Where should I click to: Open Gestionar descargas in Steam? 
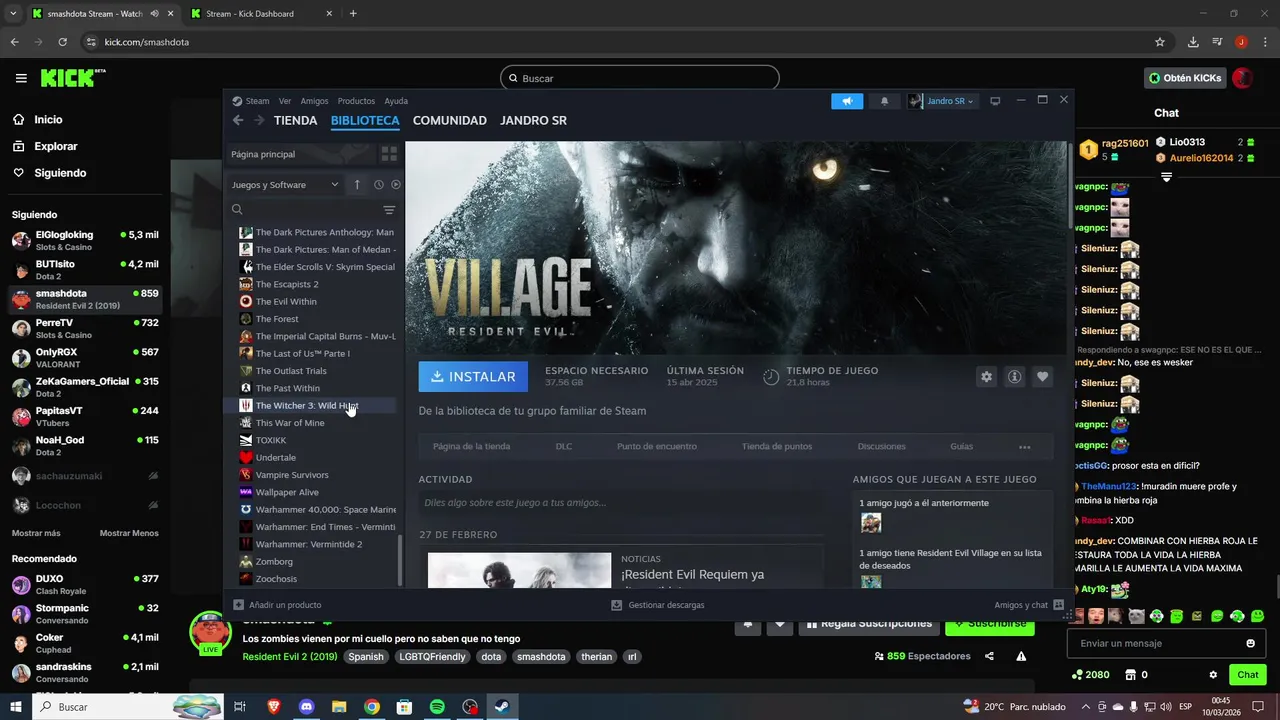658,605
